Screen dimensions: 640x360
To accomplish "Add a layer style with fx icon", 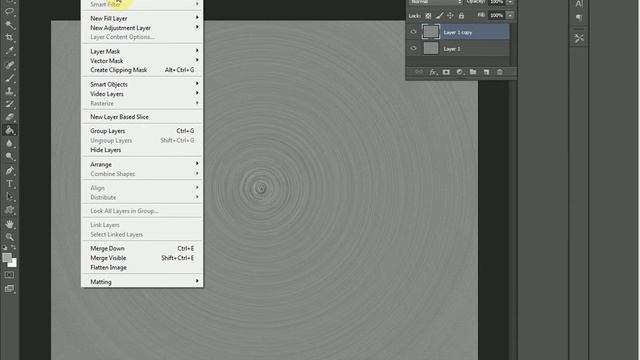I will tap(433, 72).
